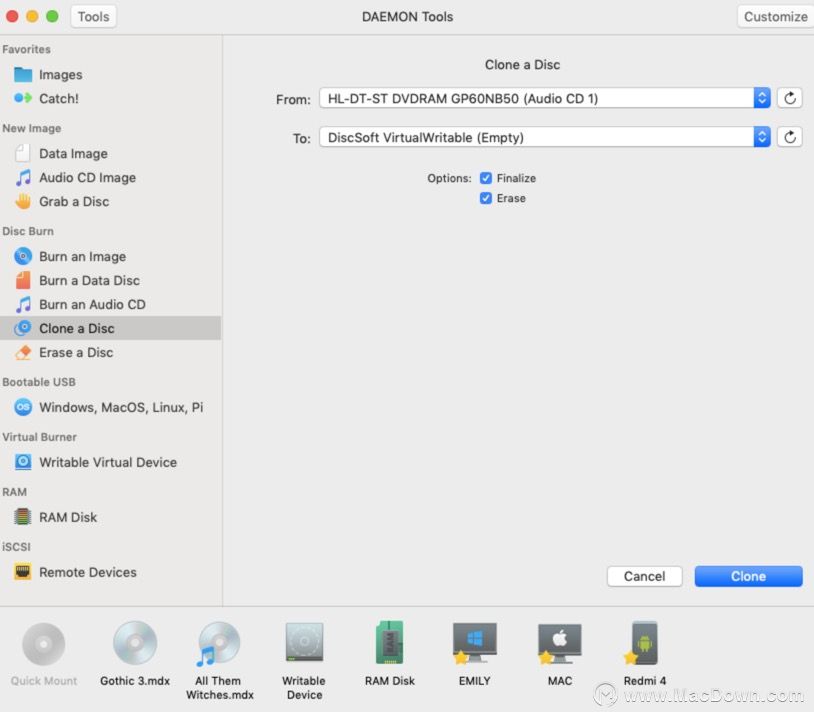This screenshot has width=814, height=712.
Task: Click Windows, MacOS, Linux, Pi label
Action: pyautogui.click(x=121, y=407)
